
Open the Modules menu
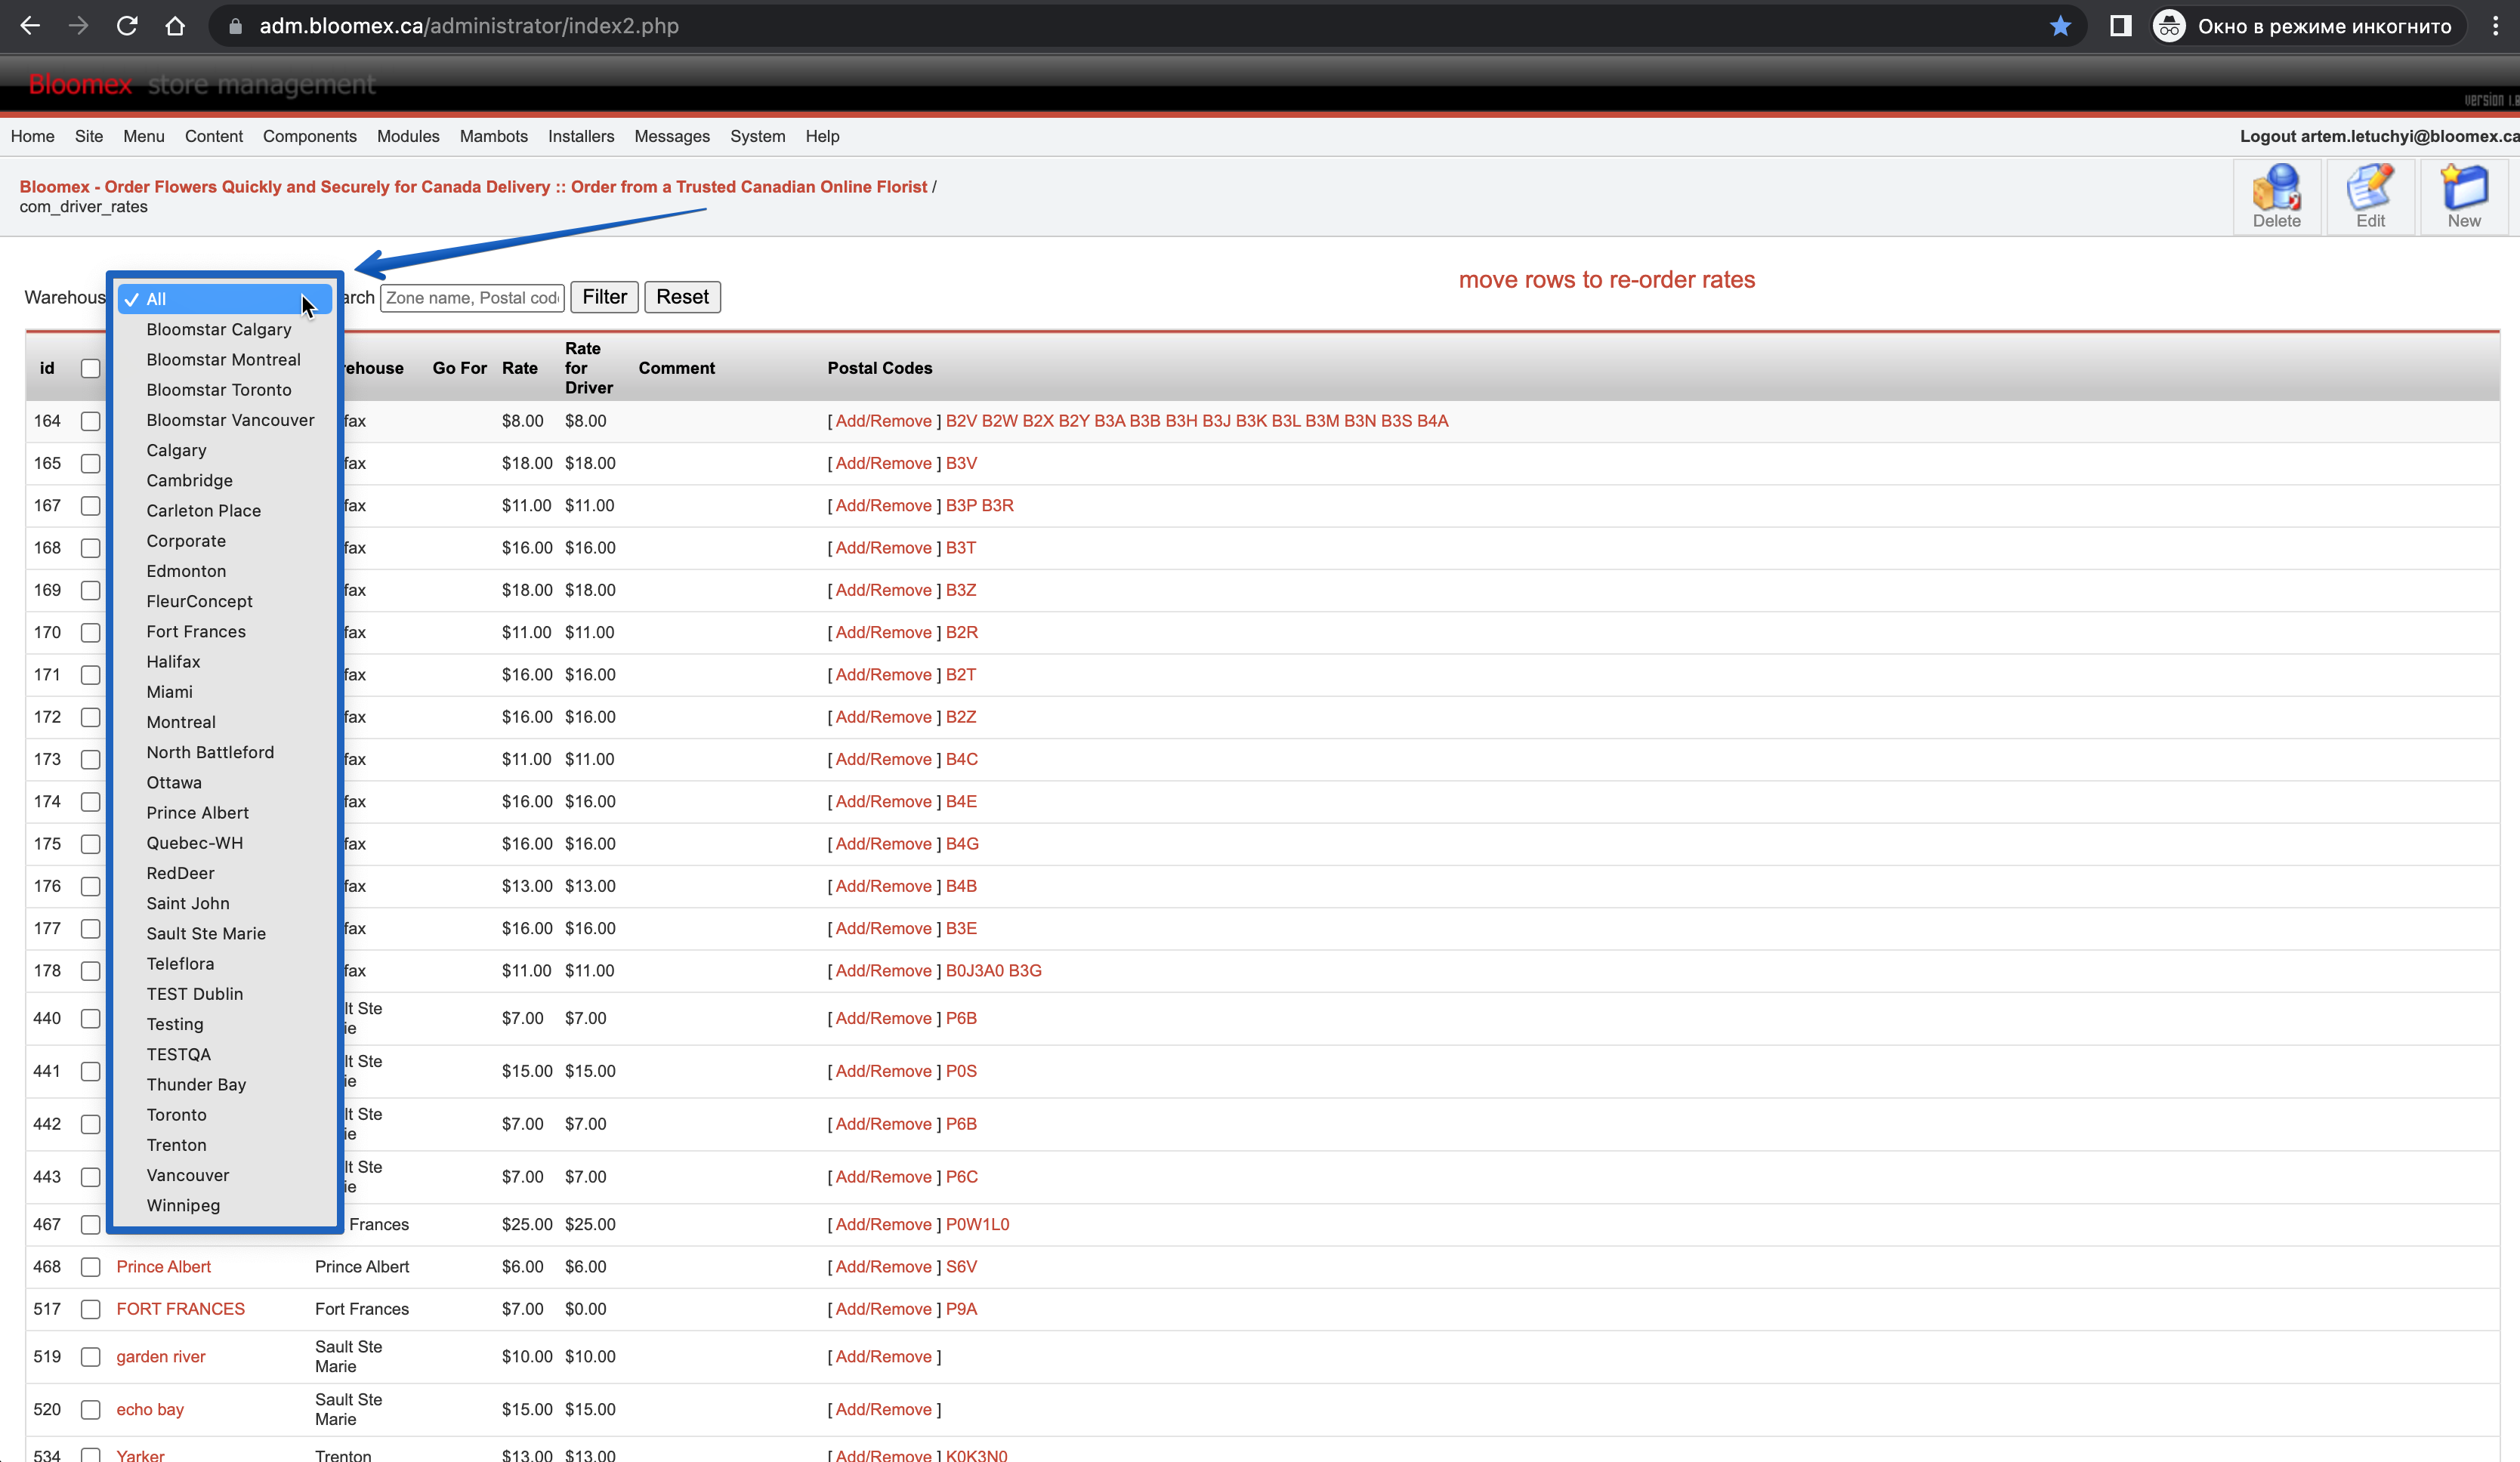tap(408, 136)
